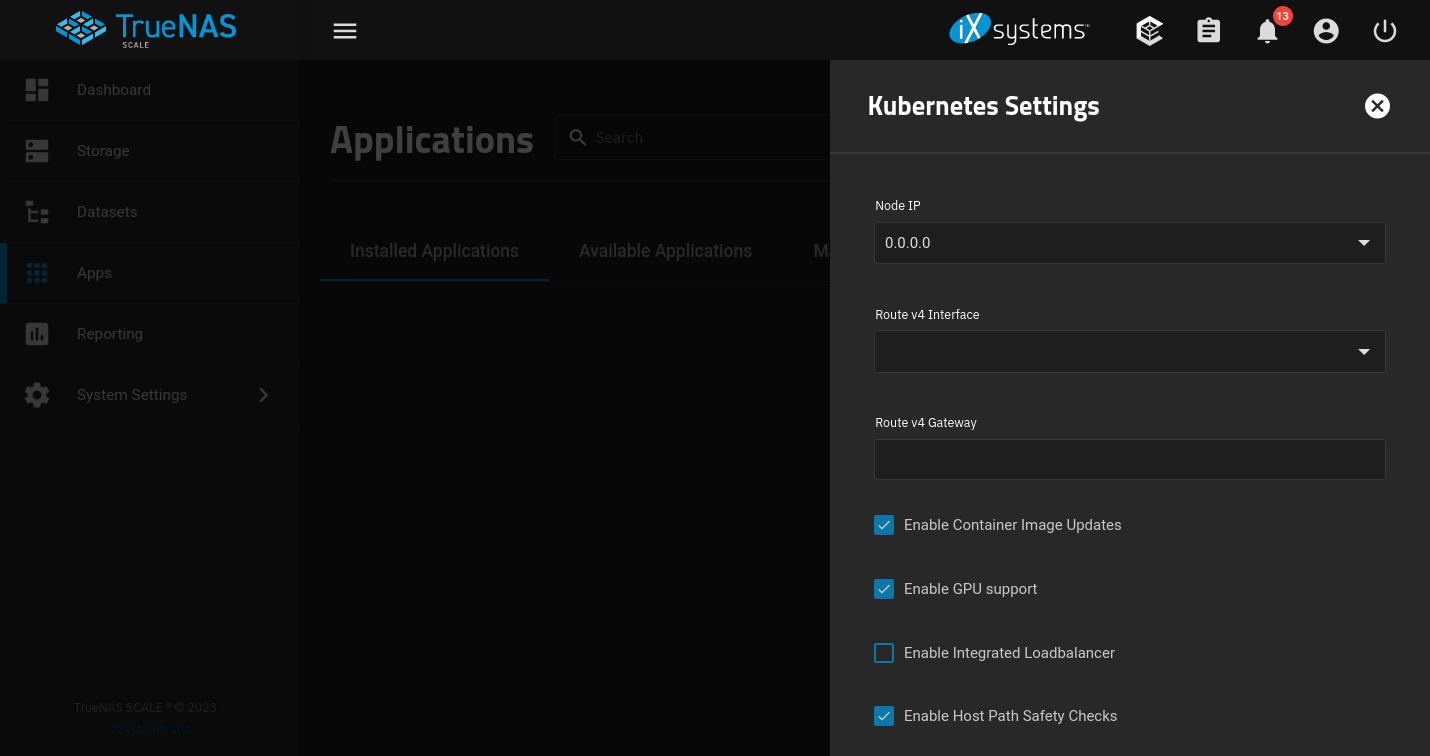
Task: Disable Enable Container Image Updates
Action: 884,524
